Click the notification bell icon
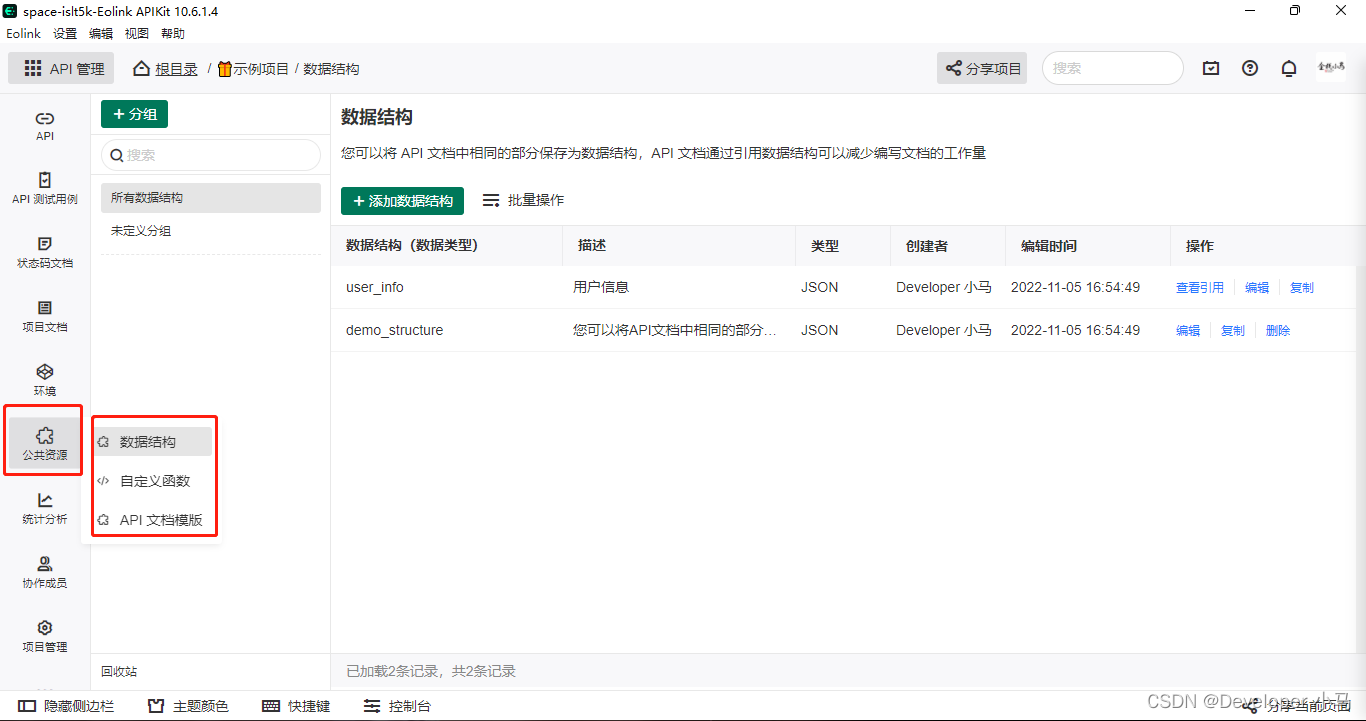The width and height of the screenshot is (1366, 721). (1289, 68)
